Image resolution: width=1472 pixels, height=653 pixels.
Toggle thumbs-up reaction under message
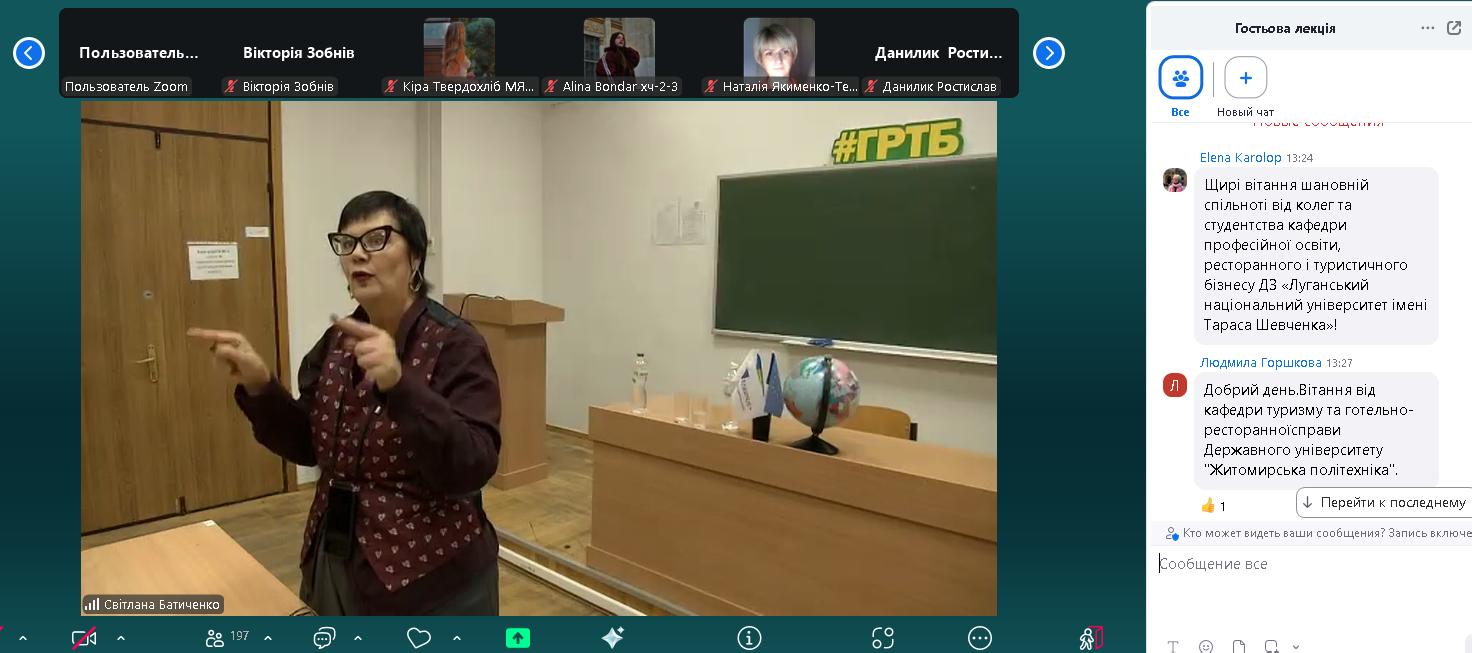pyautogui.click(x=1213, y=505)
